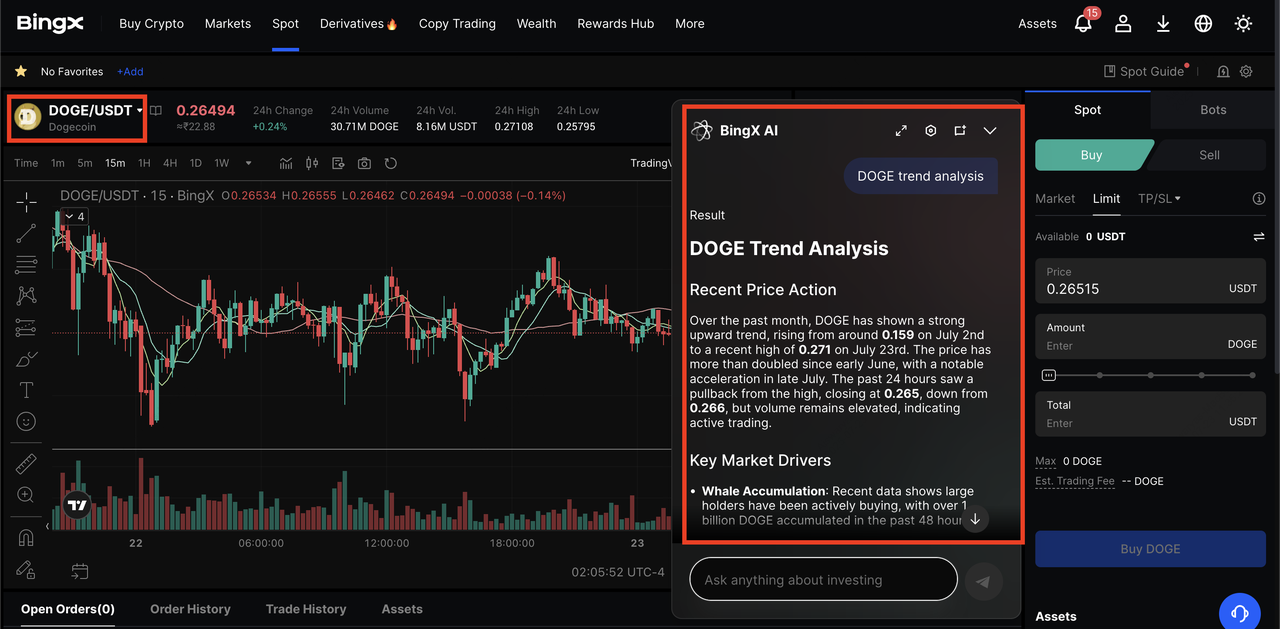The height and width of the screenshot is (629, 1280).
Task: Click the download app icon
Action: (x=1163, y=23)
